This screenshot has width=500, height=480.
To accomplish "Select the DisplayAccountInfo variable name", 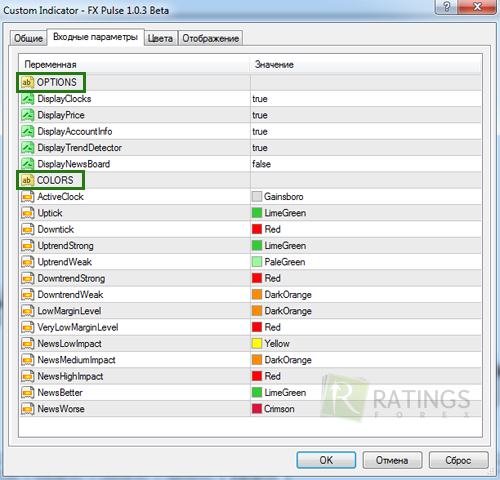I will pyautogui.click(x=75, y=131).
